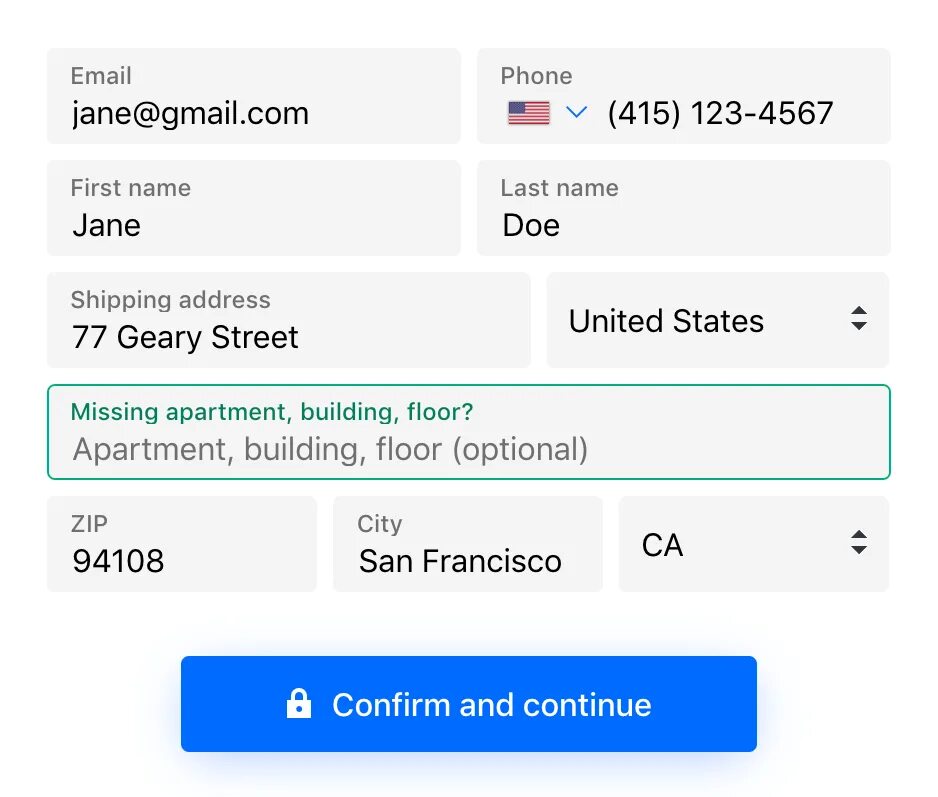The image size is (938, 797).
Task: Click the Shipping address label text
Action: [x=170, y=300]
